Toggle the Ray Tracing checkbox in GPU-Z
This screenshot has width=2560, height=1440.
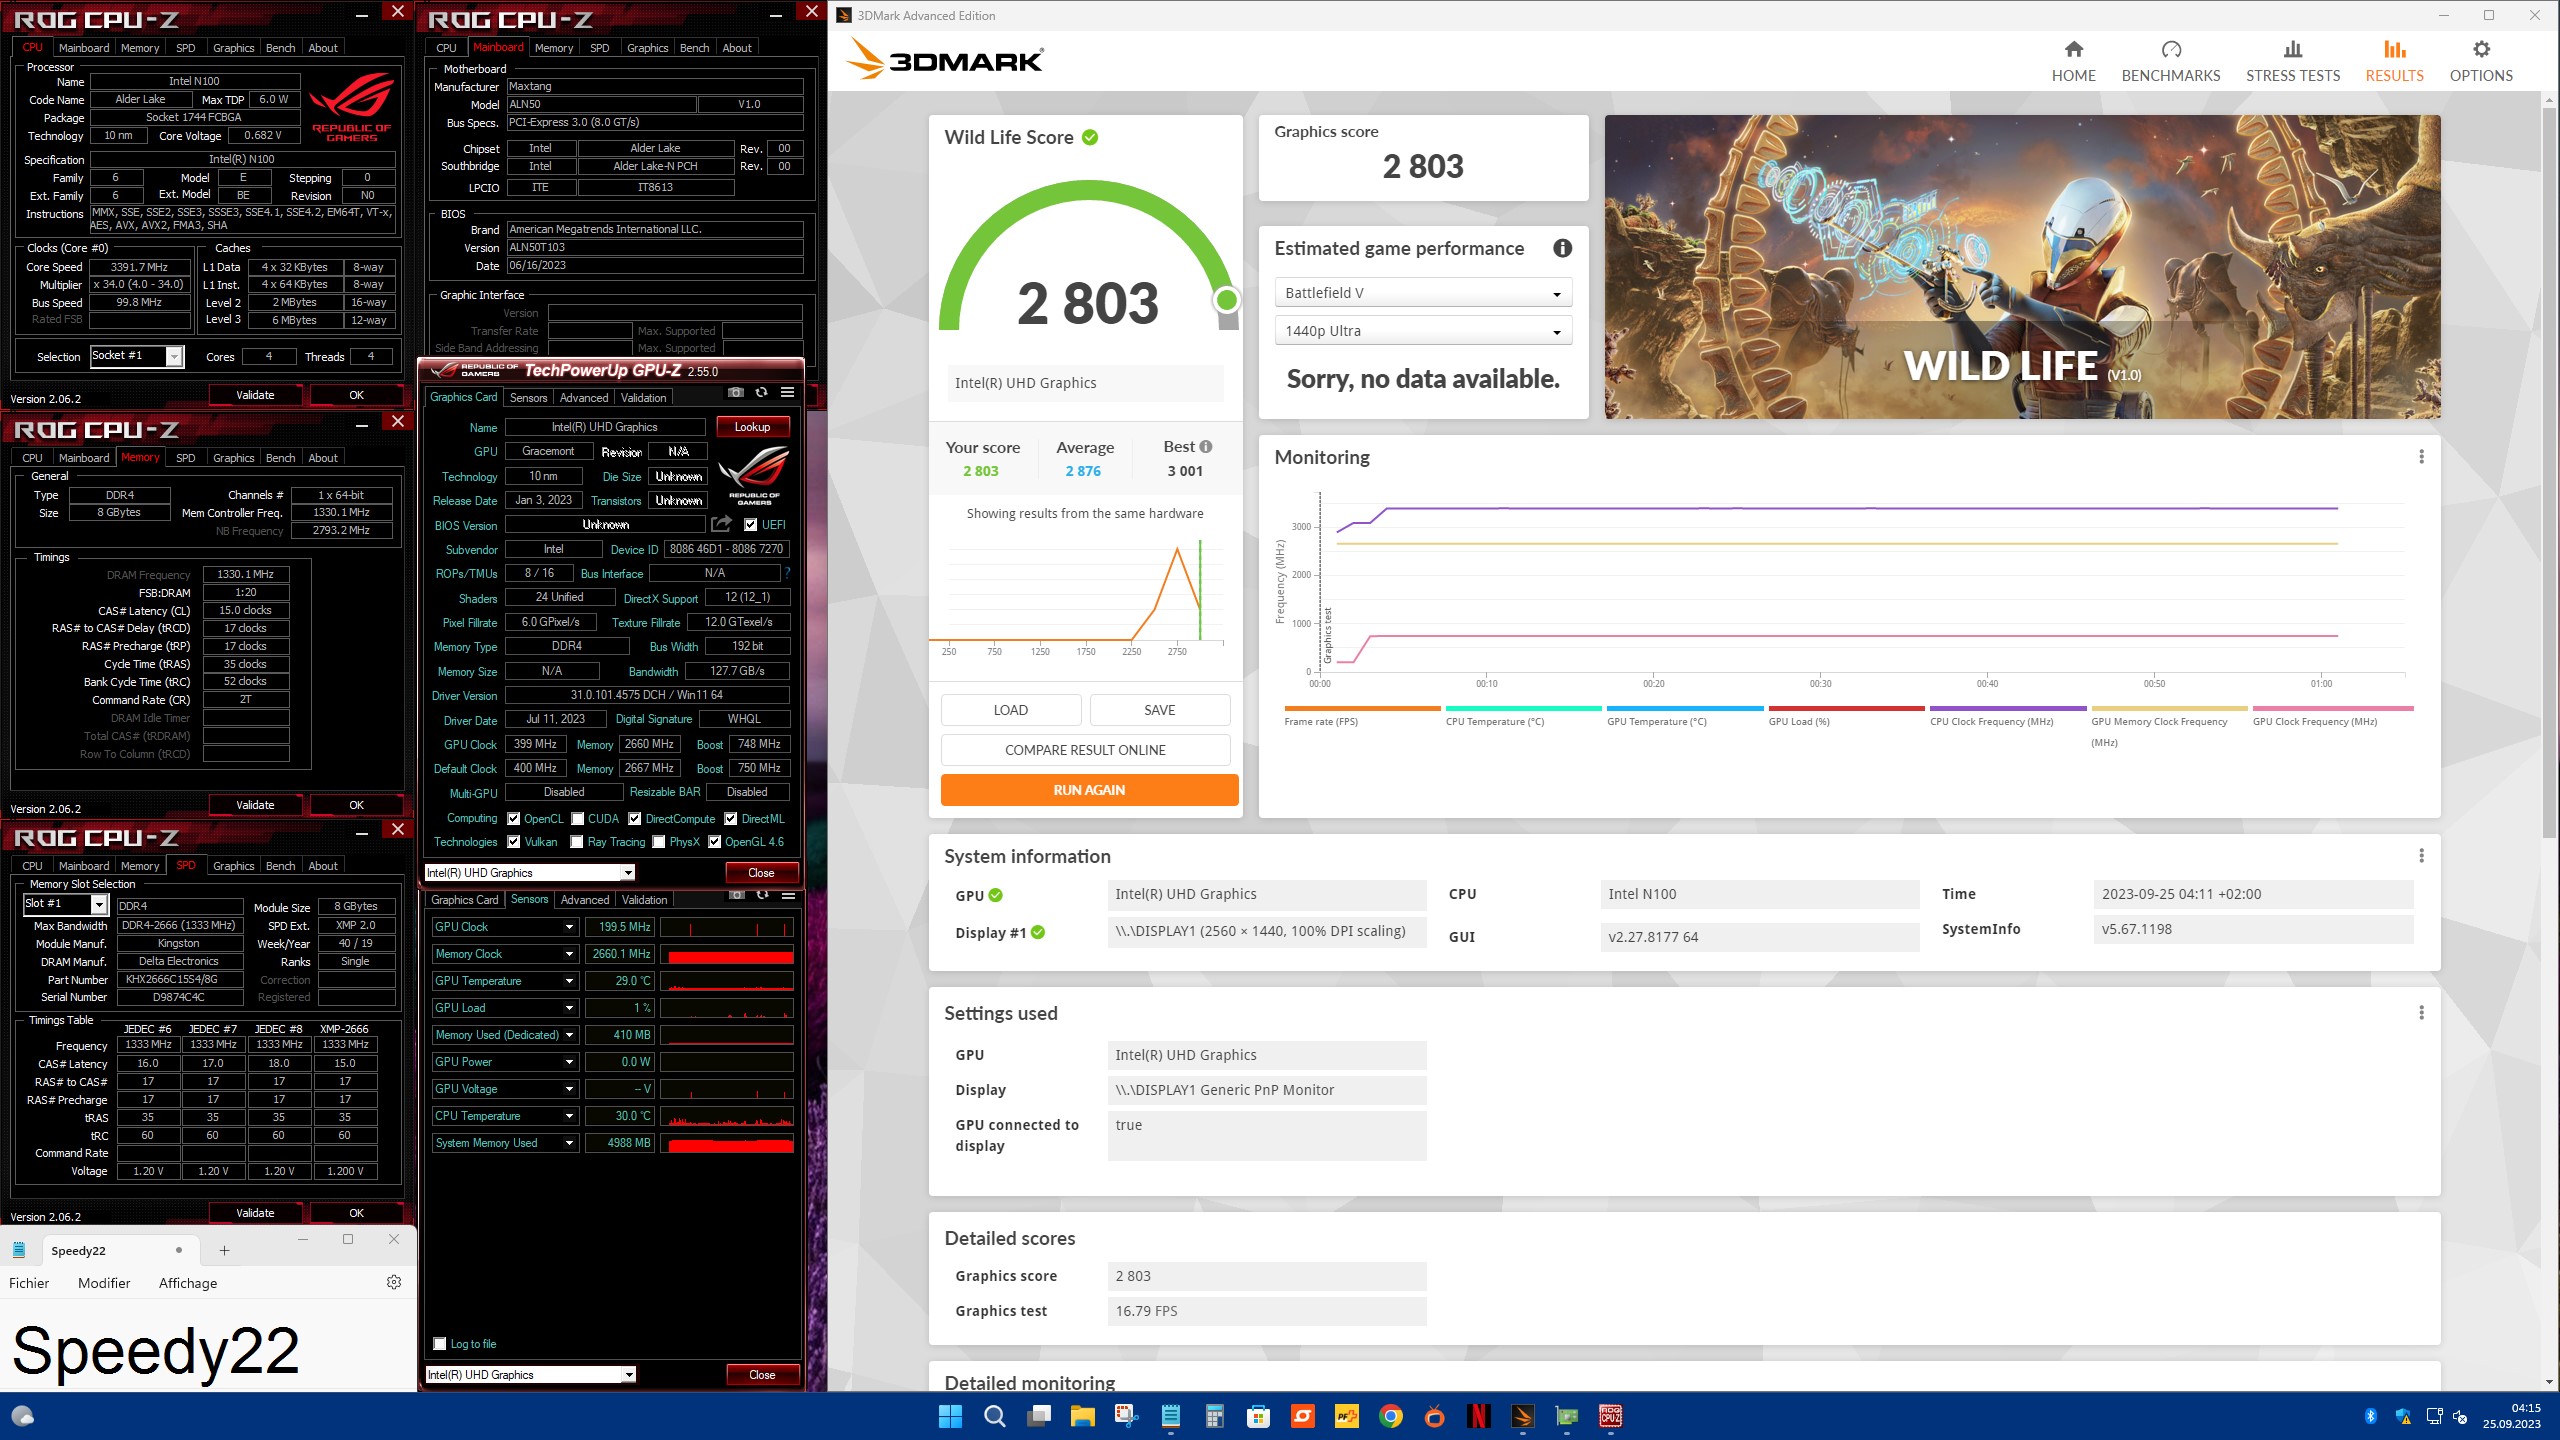[577, 842]
